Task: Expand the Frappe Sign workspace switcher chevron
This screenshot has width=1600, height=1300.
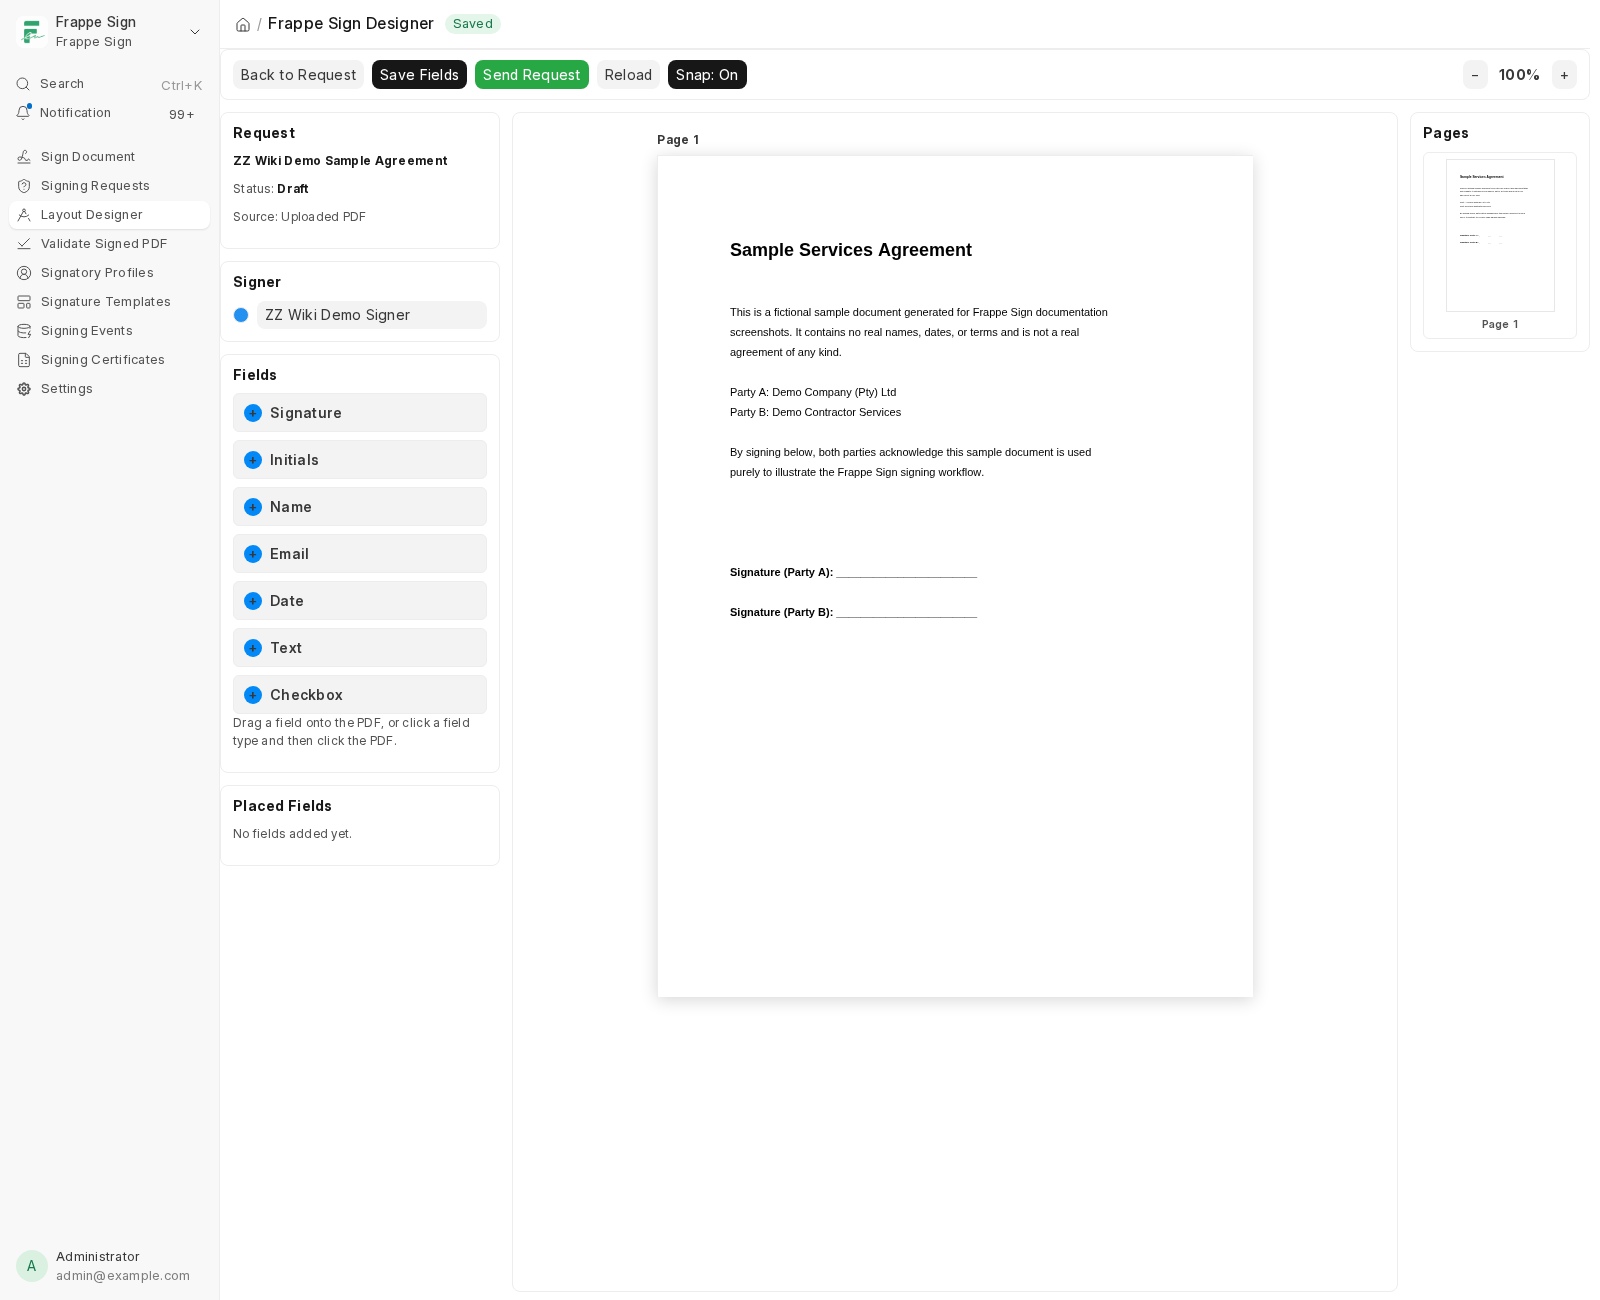Action: [x=195, y=32]
